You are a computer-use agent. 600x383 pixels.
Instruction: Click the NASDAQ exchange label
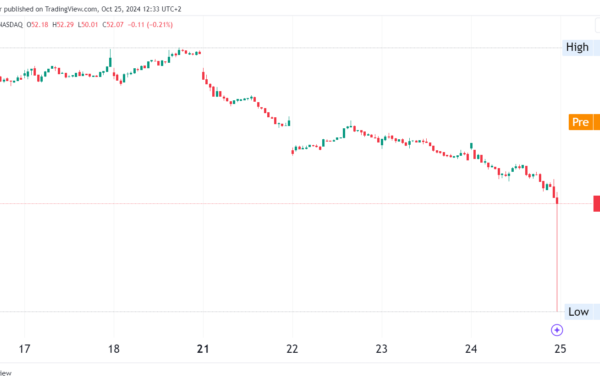click(11, 25)
